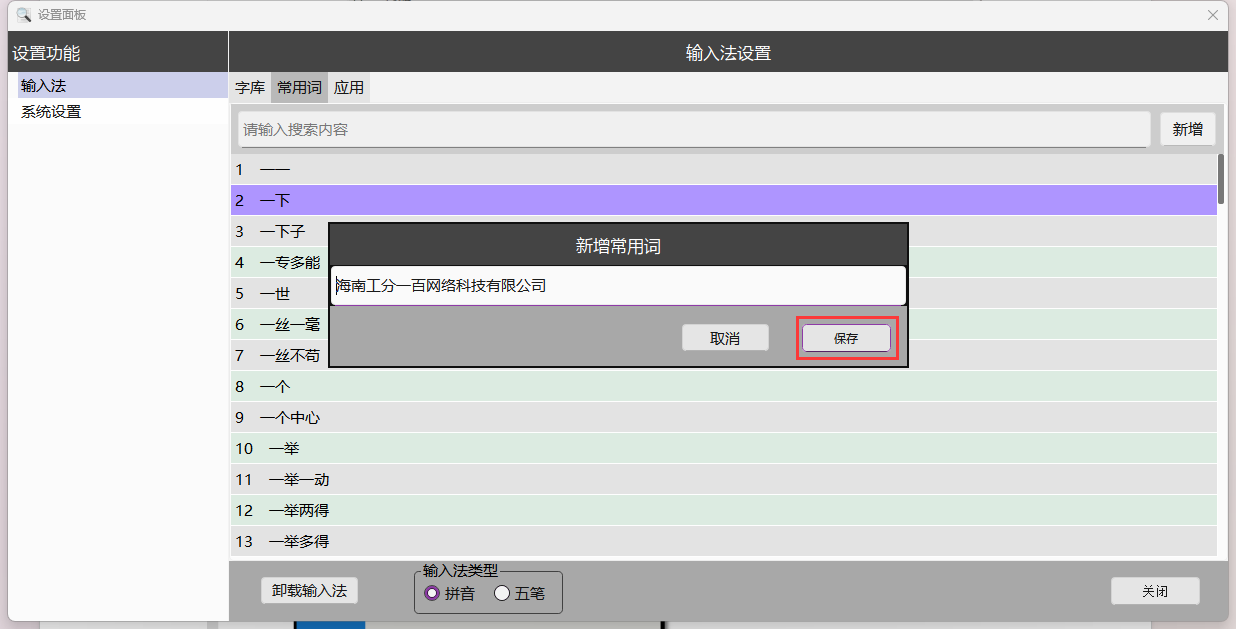
Task: Select row 7 一丝不苟
Action: 279,355
